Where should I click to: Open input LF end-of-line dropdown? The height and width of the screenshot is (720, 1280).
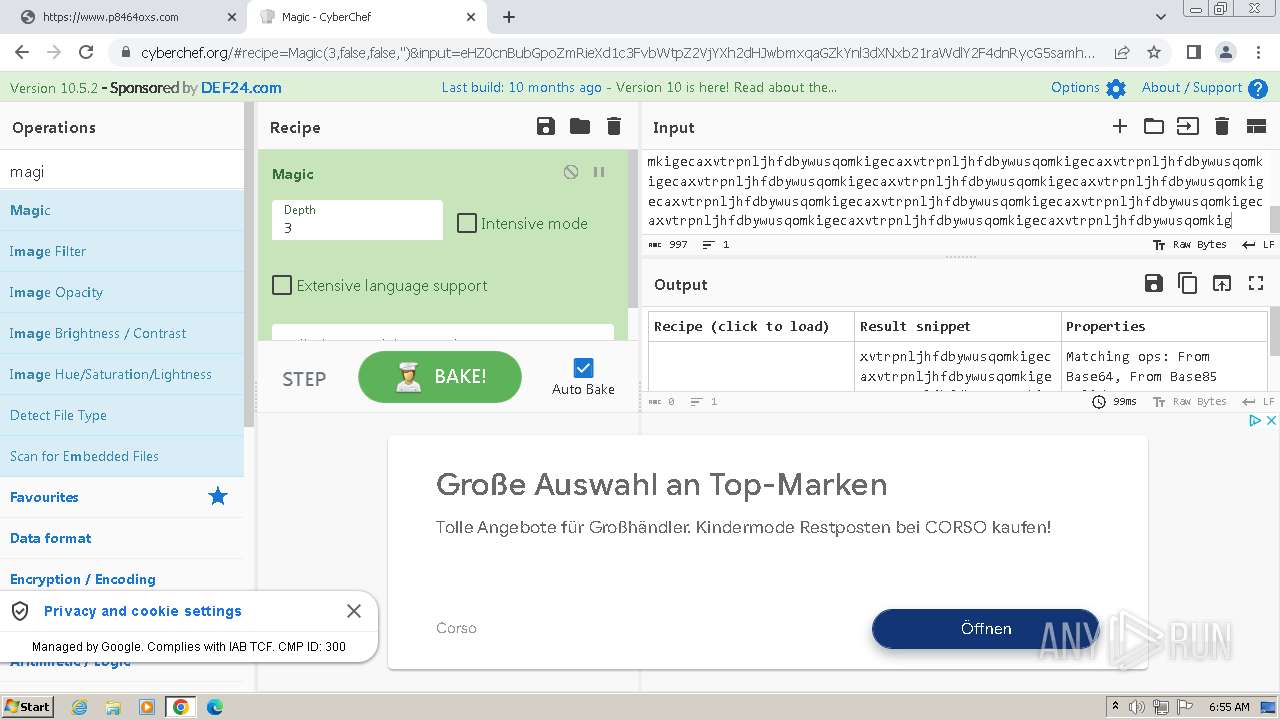(x=1258, y=244)
